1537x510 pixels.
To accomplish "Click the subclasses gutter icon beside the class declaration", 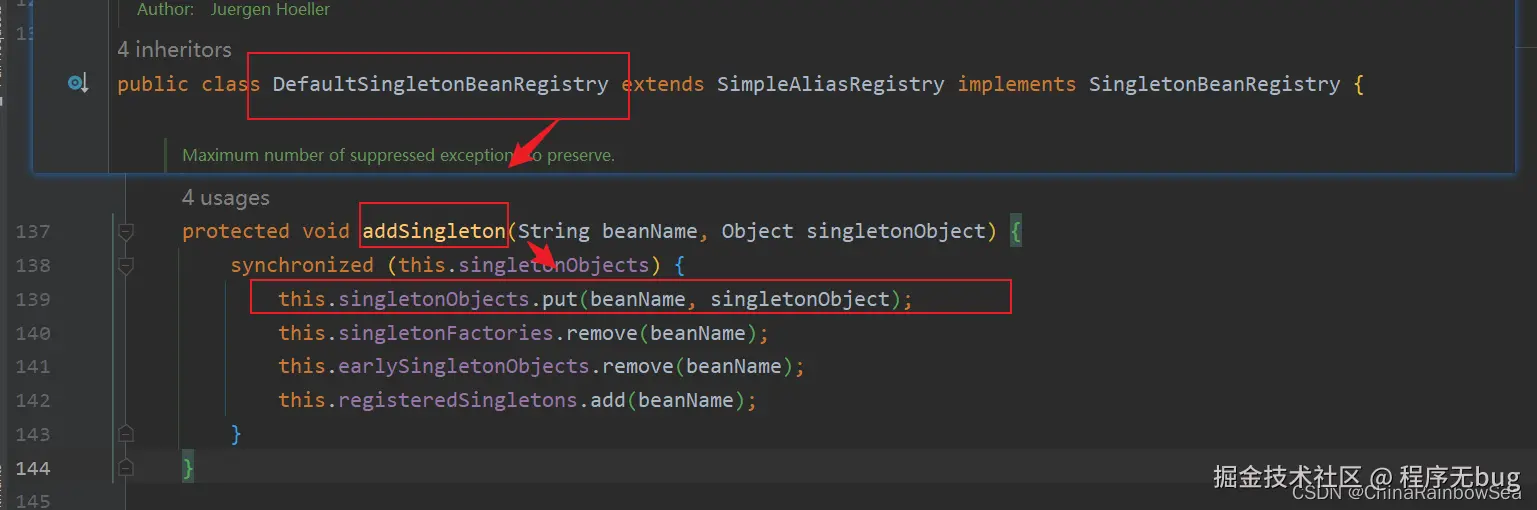I will 78,84.
